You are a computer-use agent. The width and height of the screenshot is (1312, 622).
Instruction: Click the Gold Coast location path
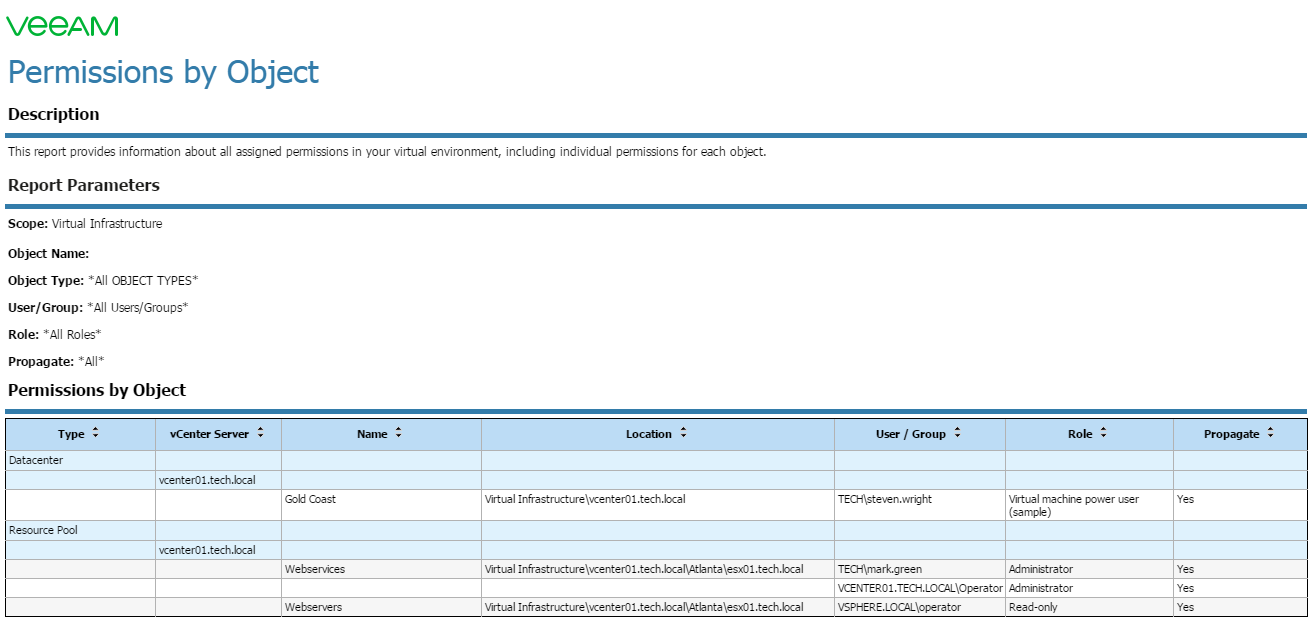[585, 499]
